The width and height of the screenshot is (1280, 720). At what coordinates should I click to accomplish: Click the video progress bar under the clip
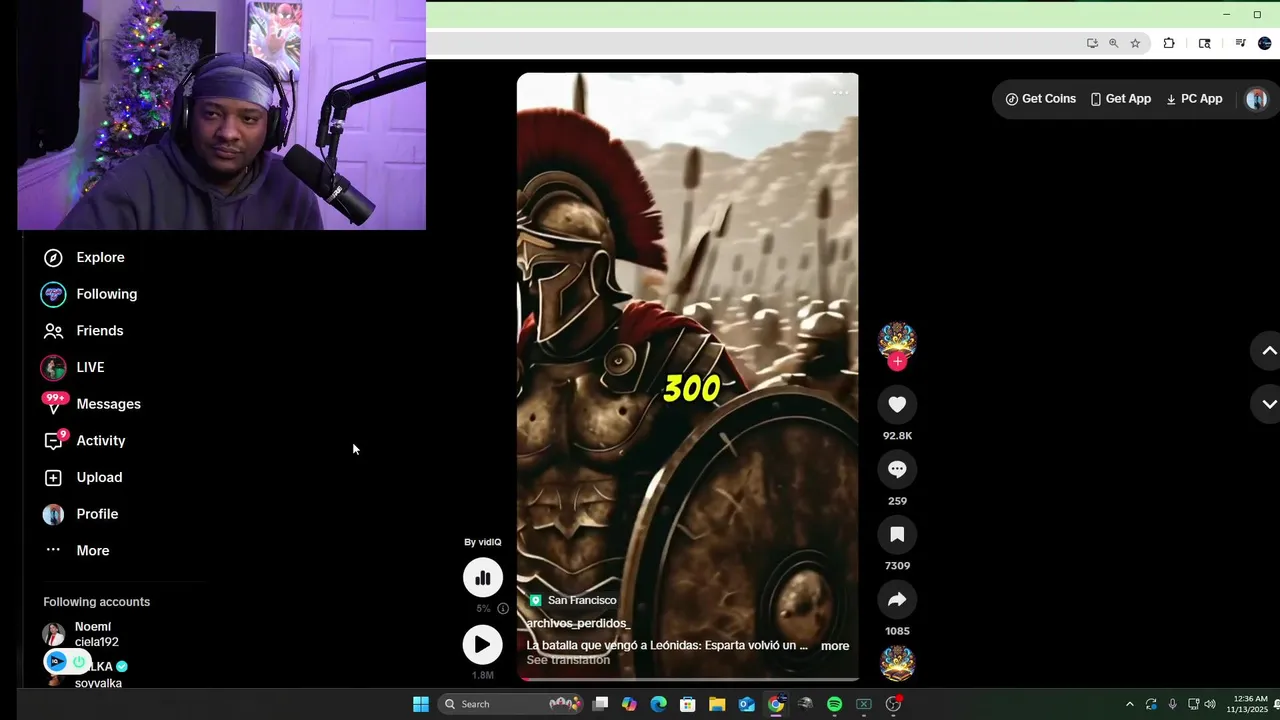tap(687, 679)
